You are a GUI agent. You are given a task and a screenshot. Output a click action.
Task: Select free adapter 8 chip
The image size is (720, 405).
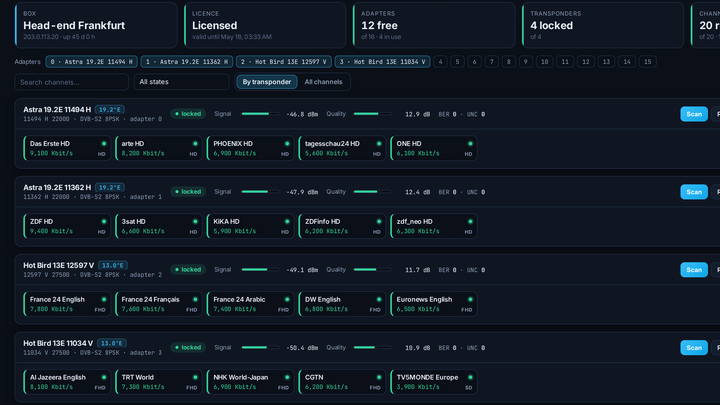click(508, 62)
